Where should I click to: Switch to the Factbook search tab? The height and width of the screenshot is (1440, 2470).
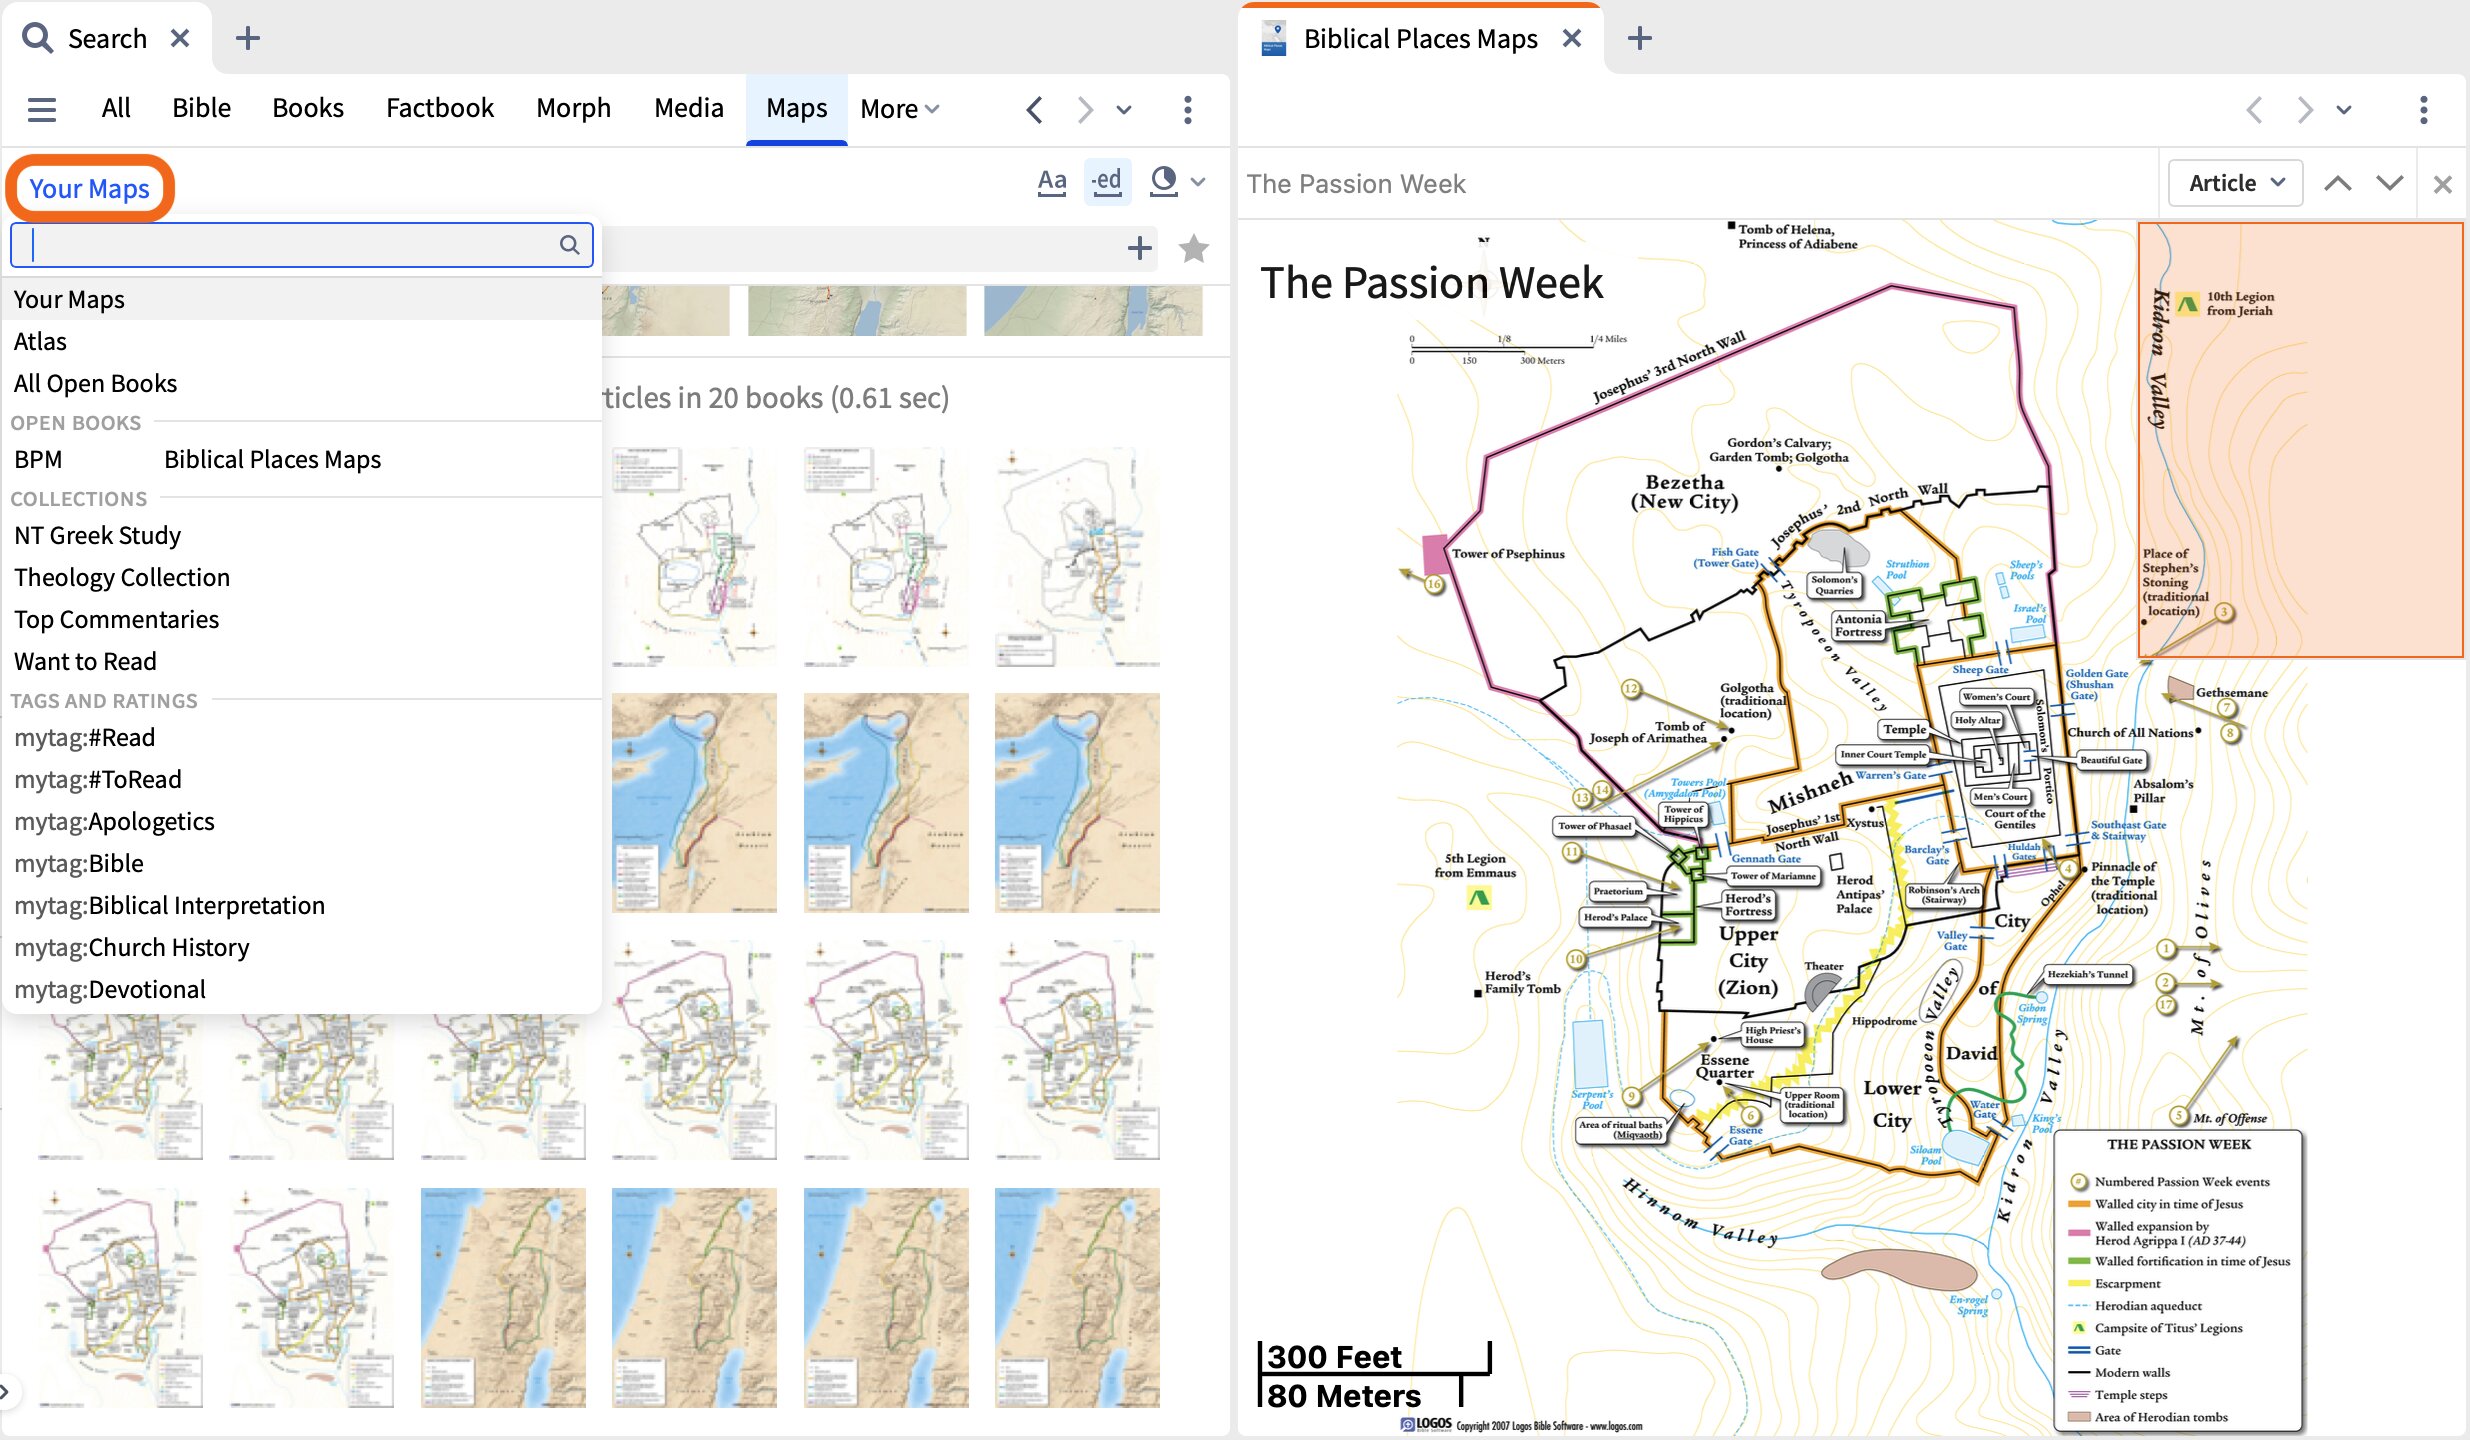[440, 108]
